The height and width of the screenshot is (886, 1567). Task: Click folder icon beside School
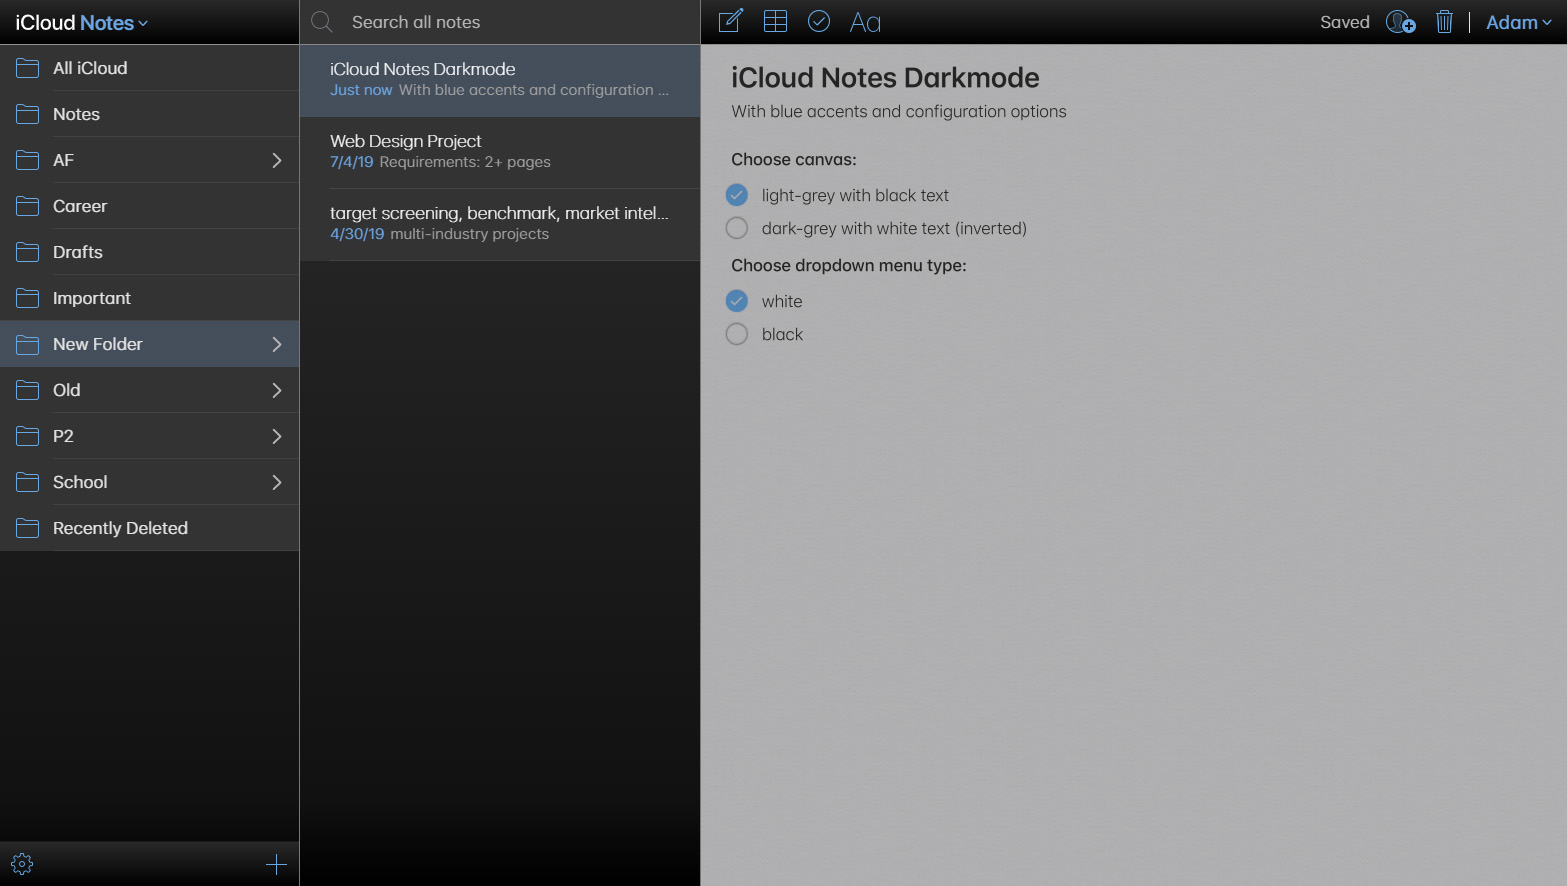point(28,482)
